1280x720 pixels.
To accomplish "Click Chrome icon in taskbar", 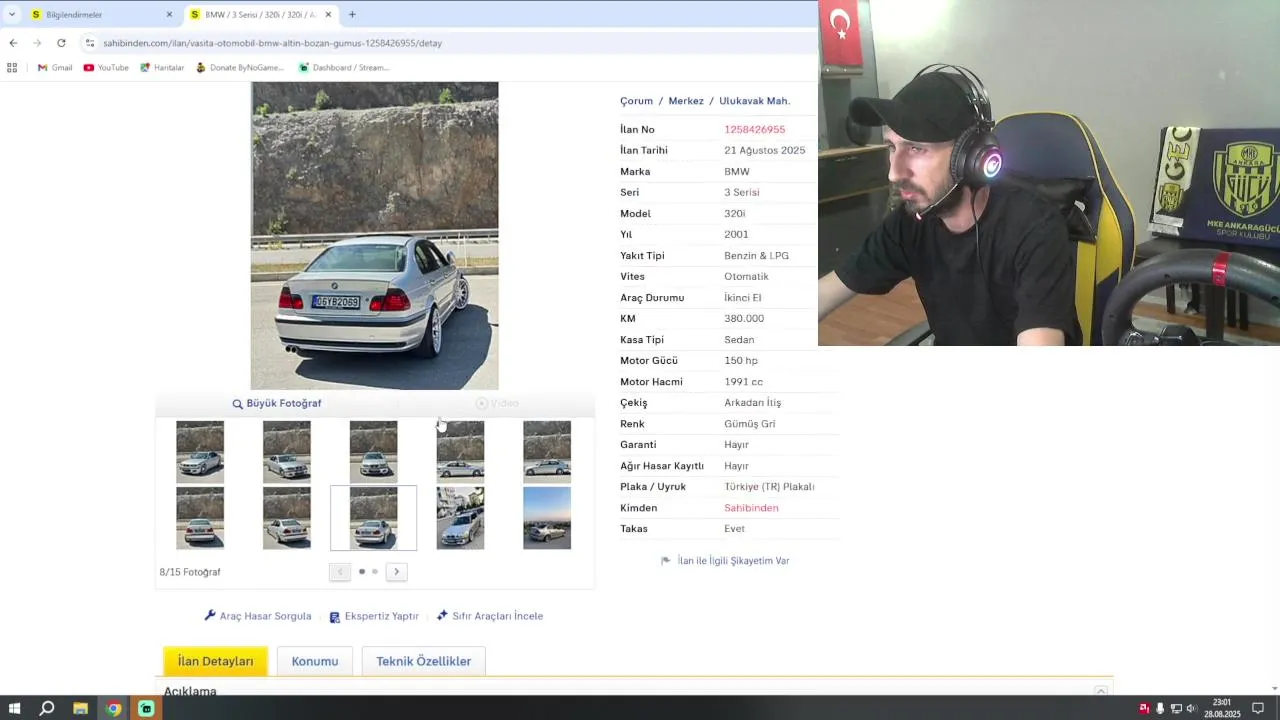I will [113, 709].
